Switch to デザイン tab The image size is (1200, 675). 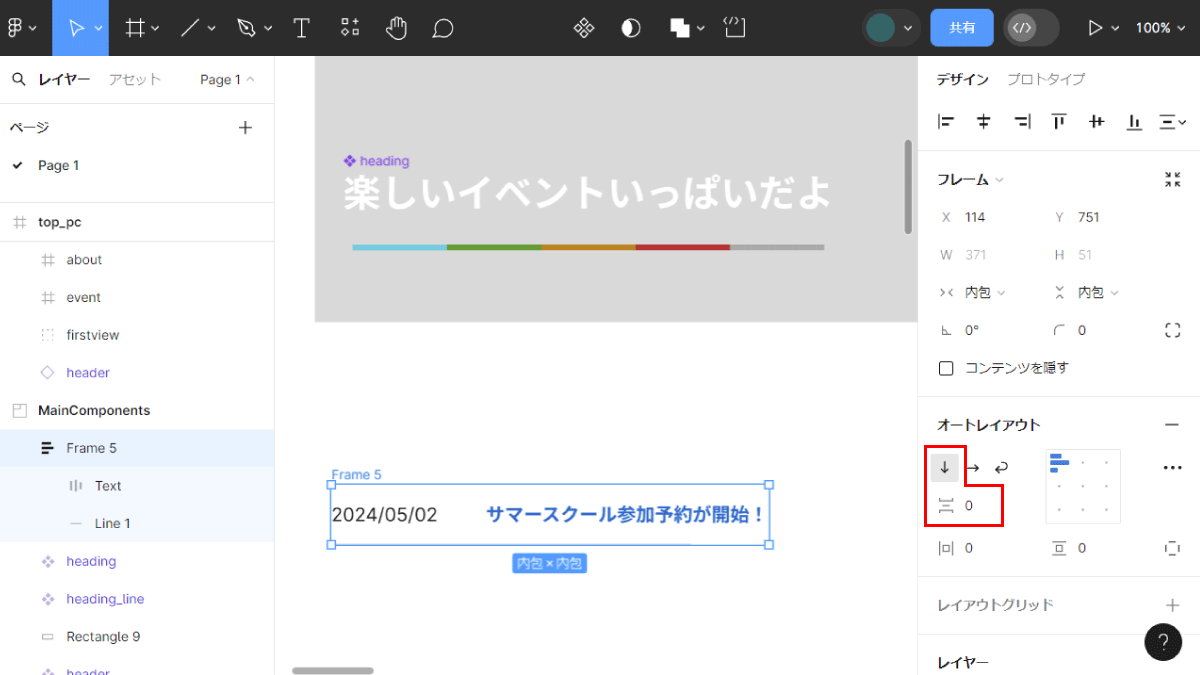[x=963, y=79]
